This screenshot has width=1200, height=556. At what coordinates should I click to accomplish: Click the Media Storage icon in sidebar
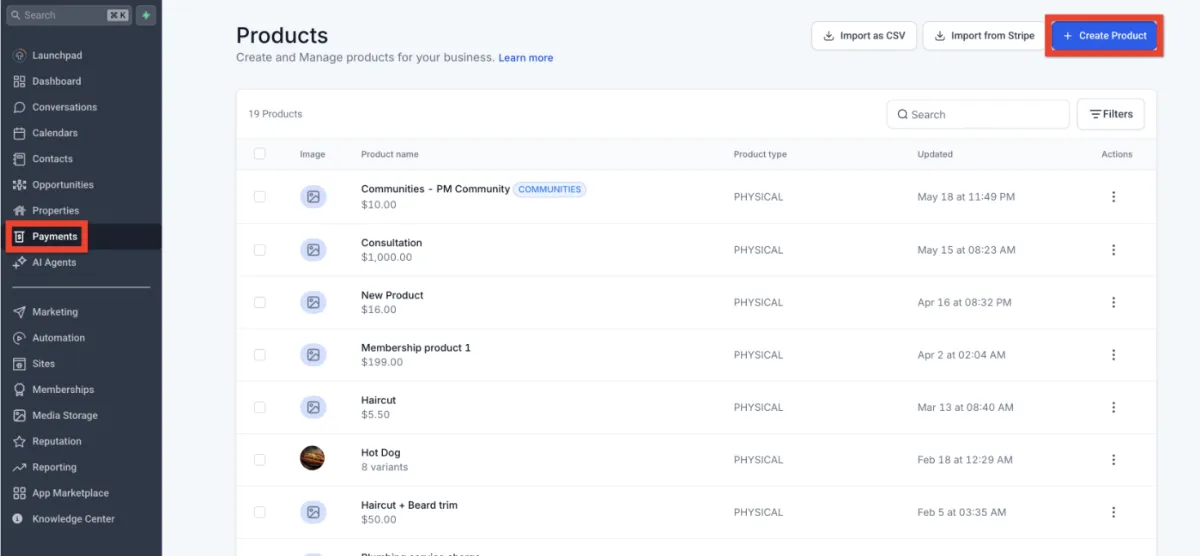[19, 415]
